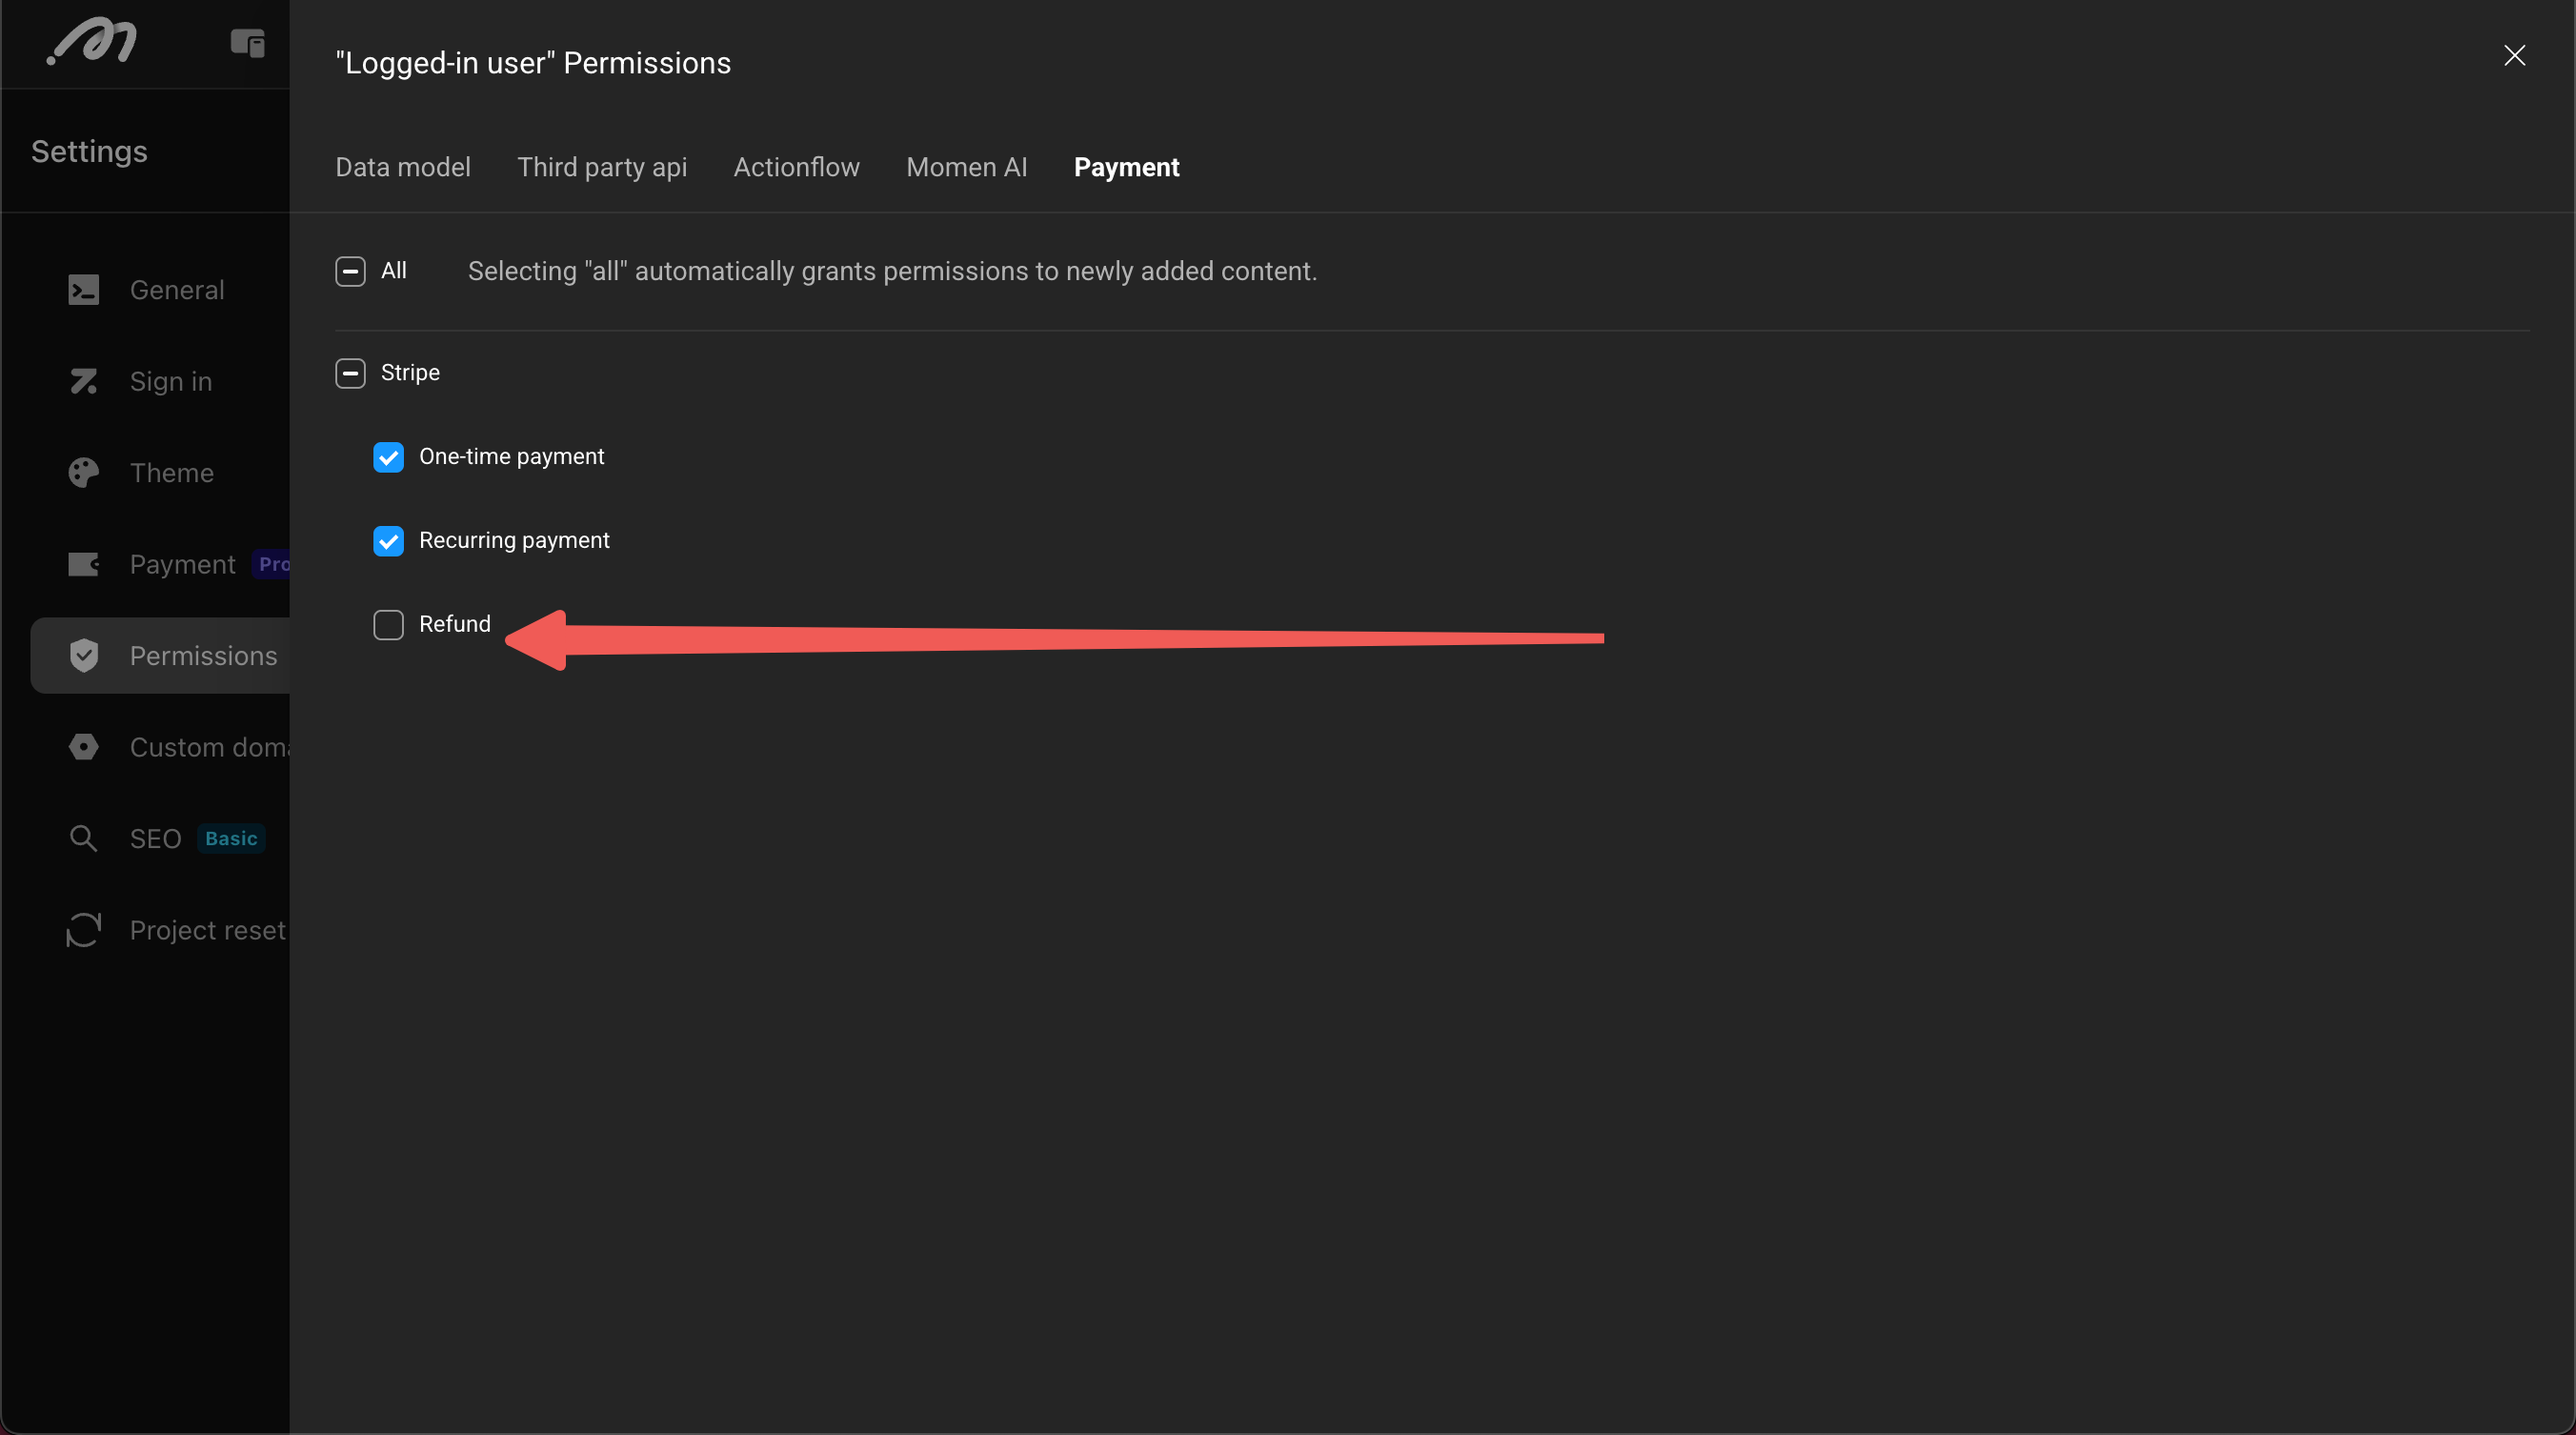Open the Third party api tab
2576x1435 pixels.
pyautogui.click(x=603, y=167)
